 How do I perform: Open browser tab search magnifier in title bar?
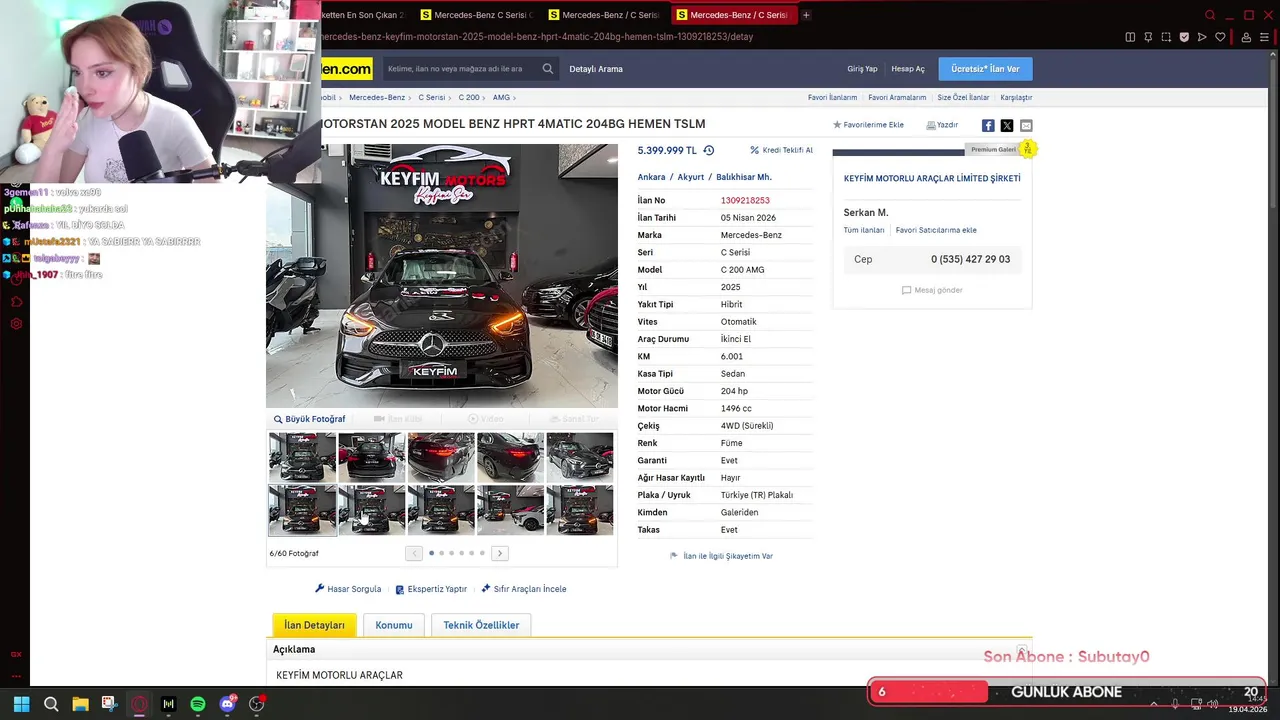[x=1210, y=15]
